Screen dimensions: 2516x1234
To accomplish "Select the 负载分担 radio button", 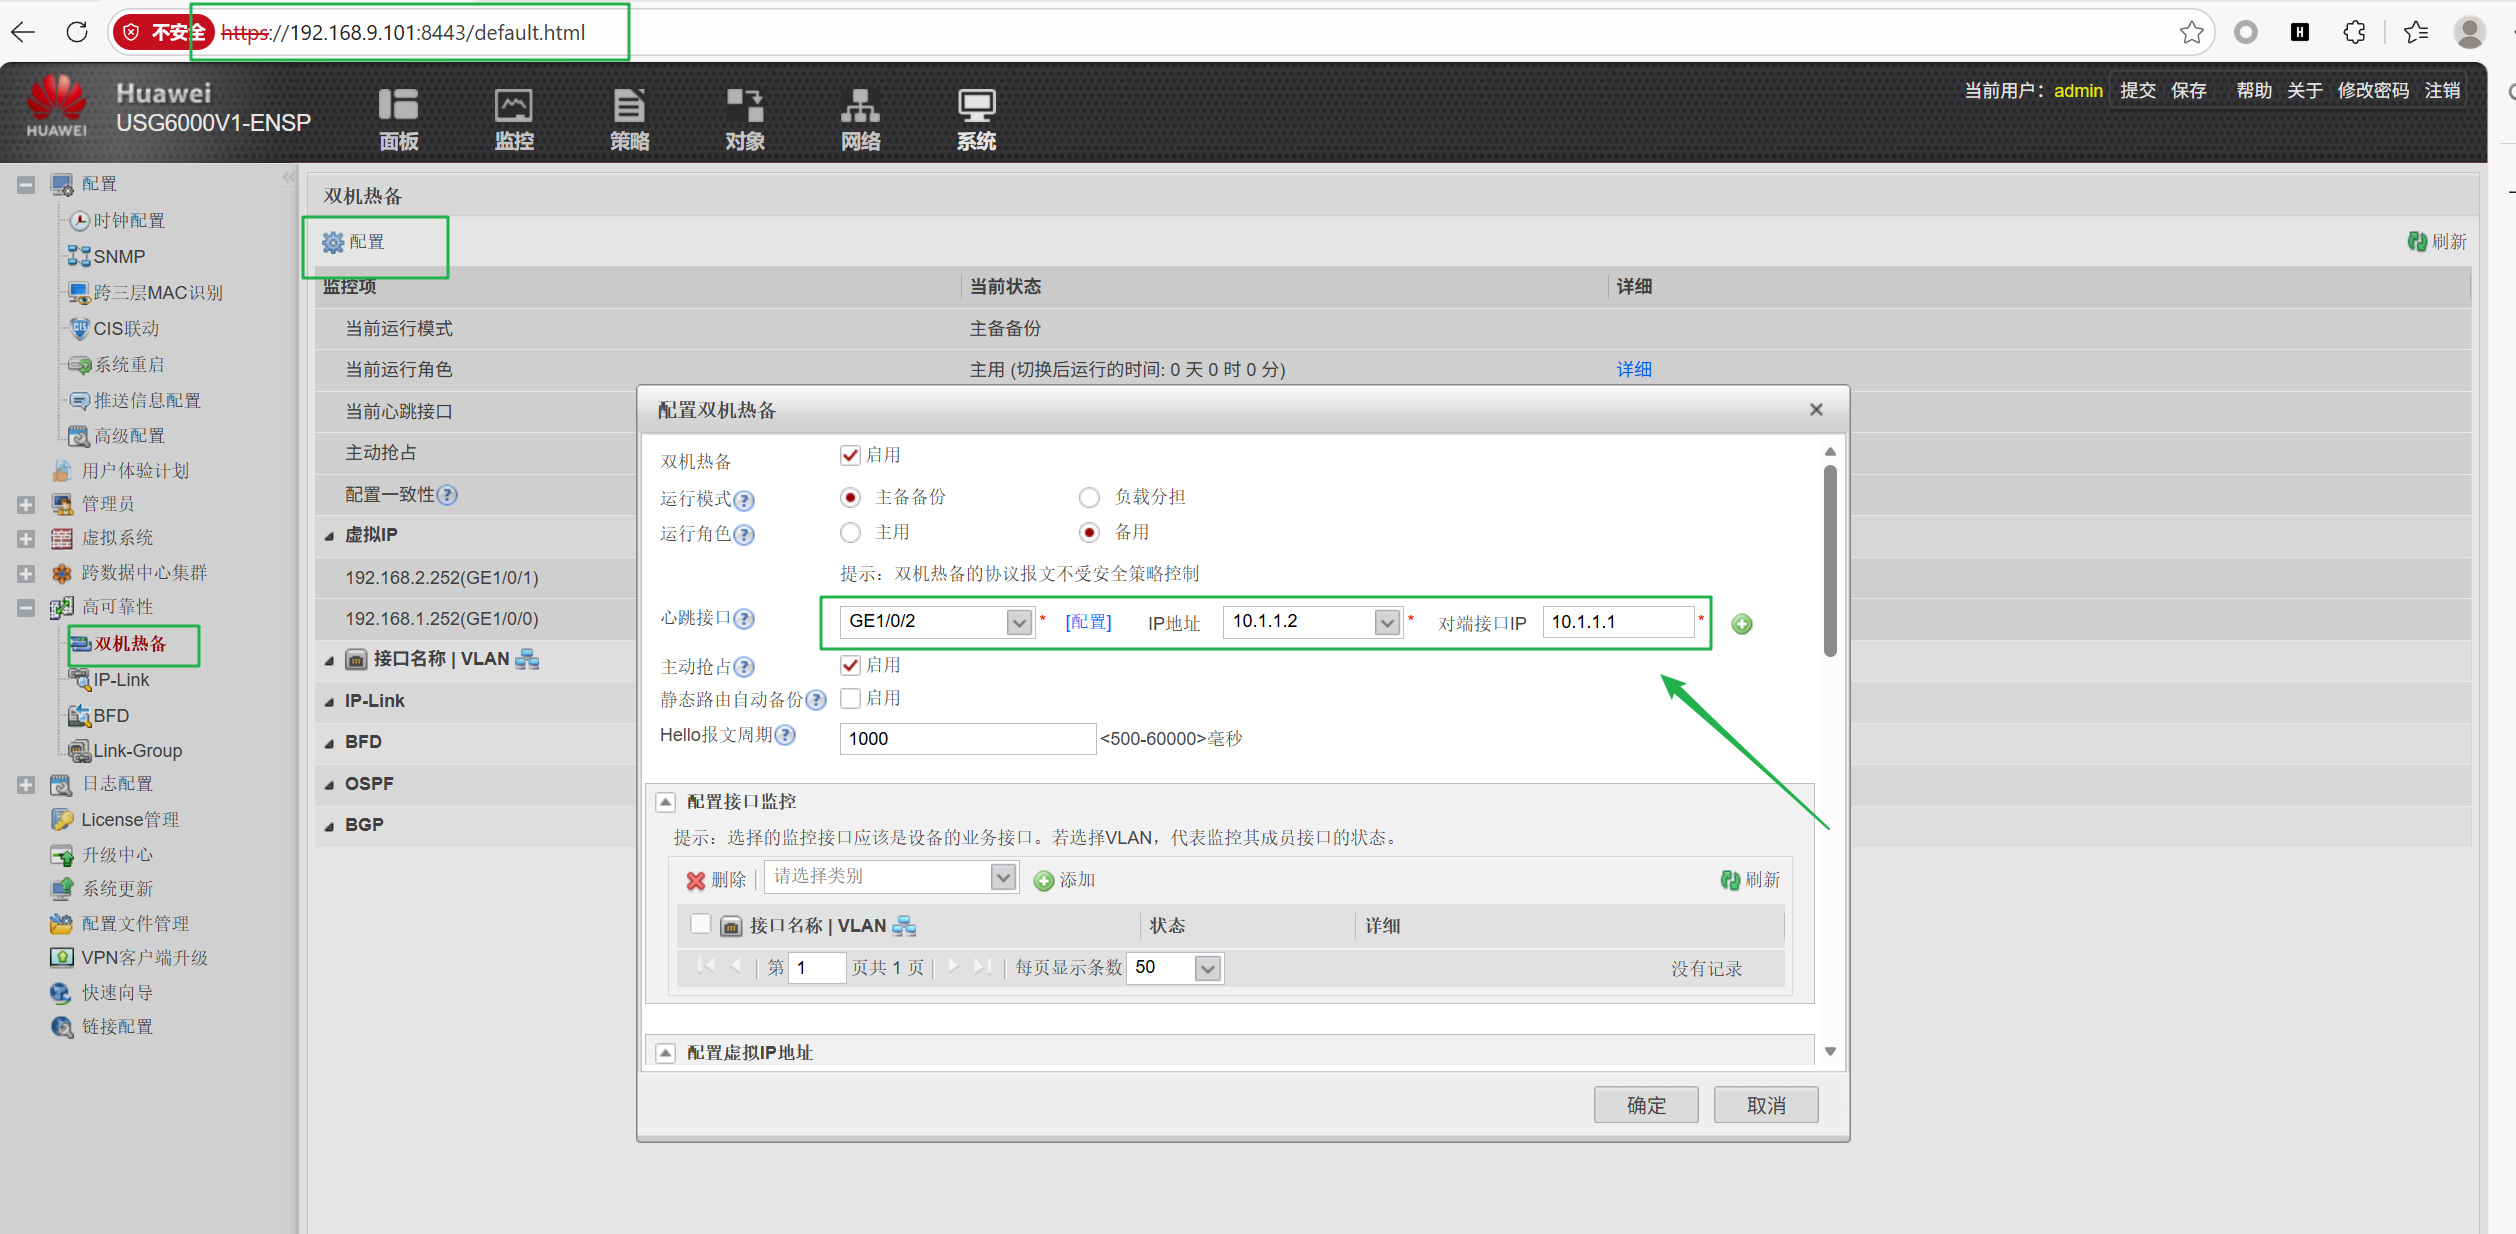I will click(x=1089, y=497).
